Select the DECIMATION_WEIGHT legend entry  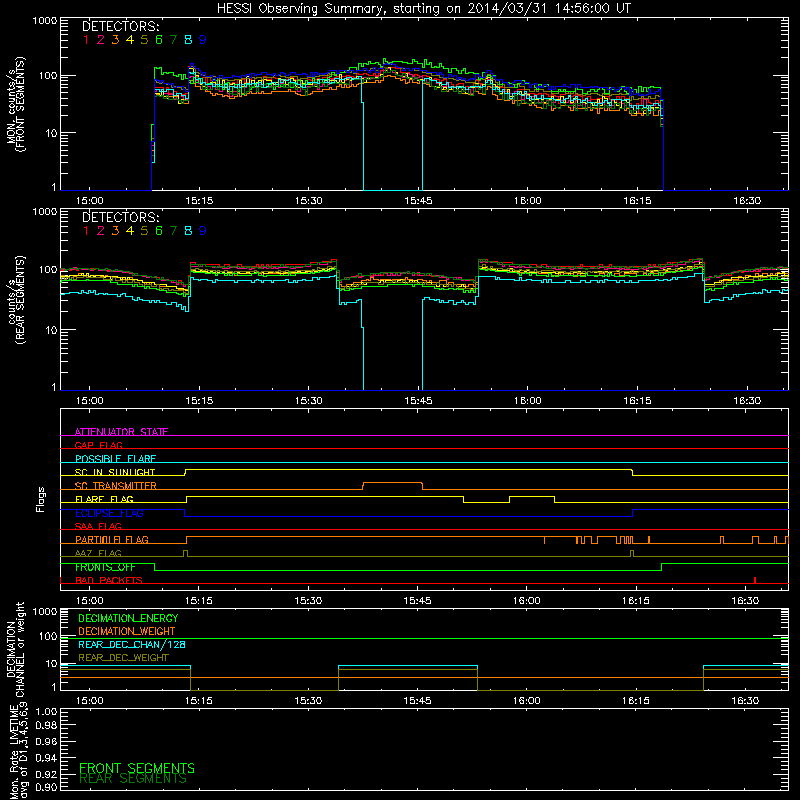pos(127,631)
